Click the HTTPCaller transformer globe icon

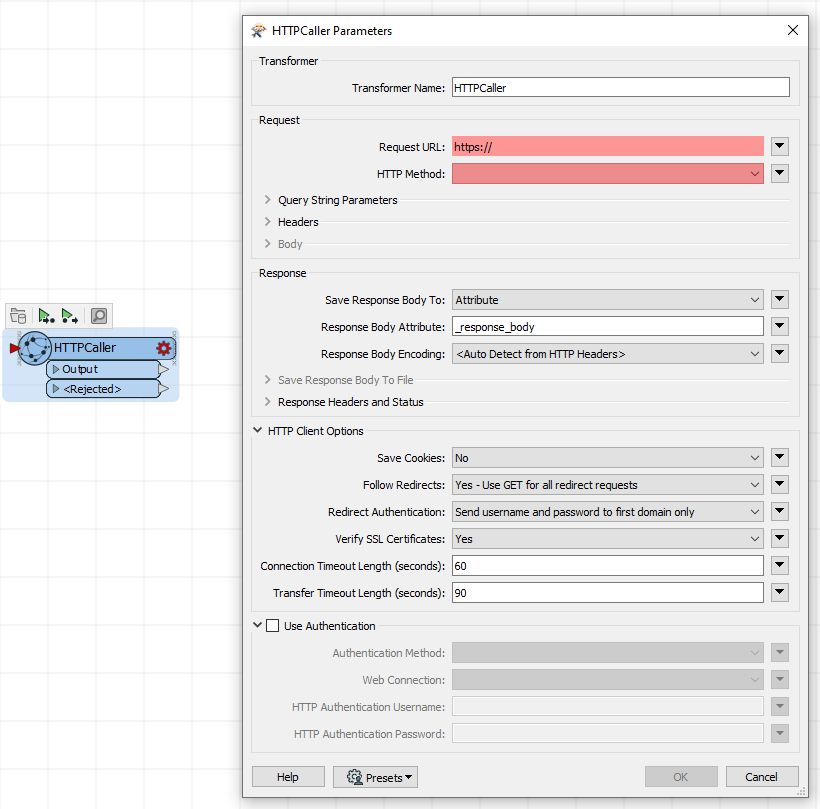[35, 348]
